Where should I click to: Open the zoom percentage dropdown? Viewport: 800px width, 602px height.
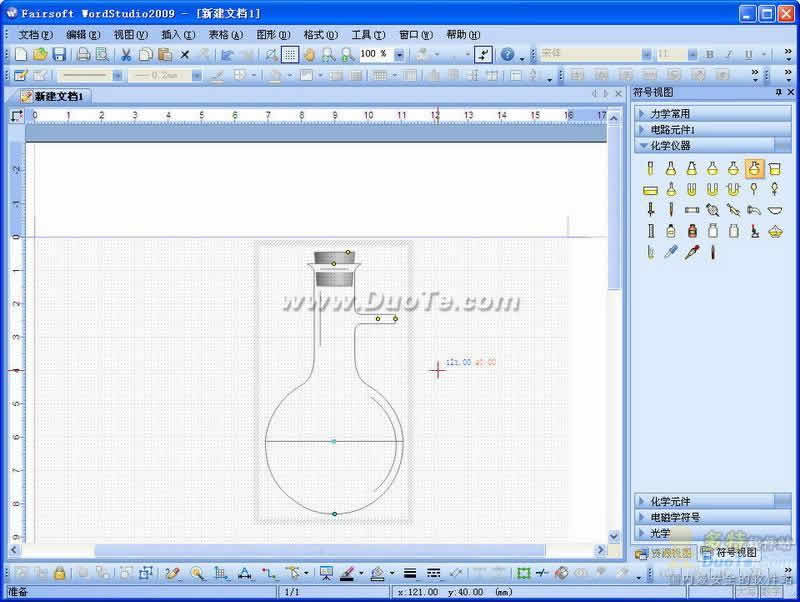click(399, 54)
